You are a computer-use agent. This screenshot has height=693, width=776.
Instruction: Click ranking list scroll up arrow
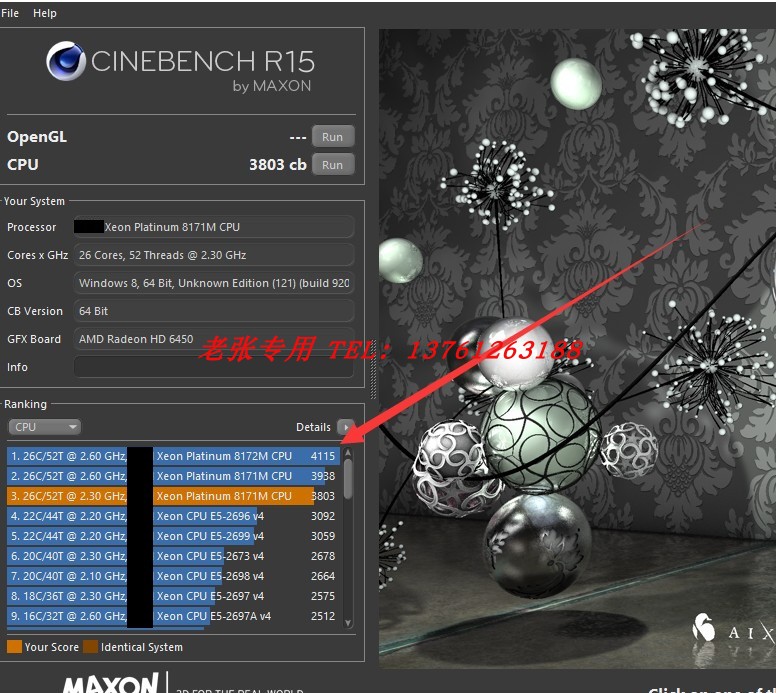348,452
